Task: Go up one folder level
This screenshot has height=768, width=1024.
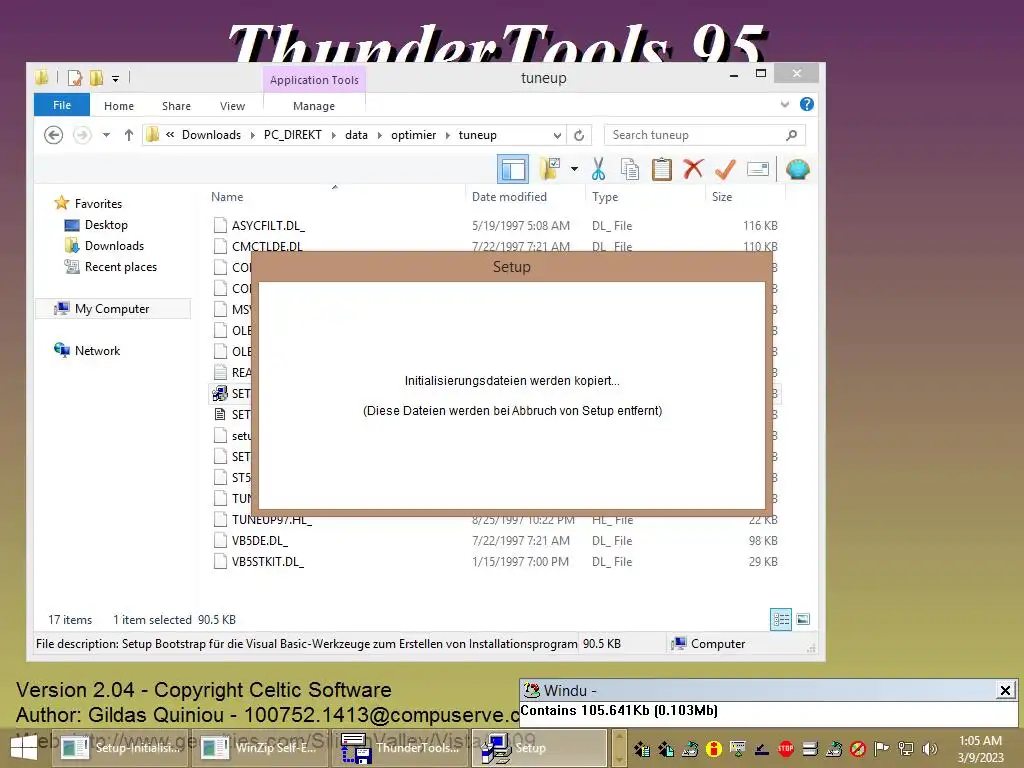Action: pos(129,135)
